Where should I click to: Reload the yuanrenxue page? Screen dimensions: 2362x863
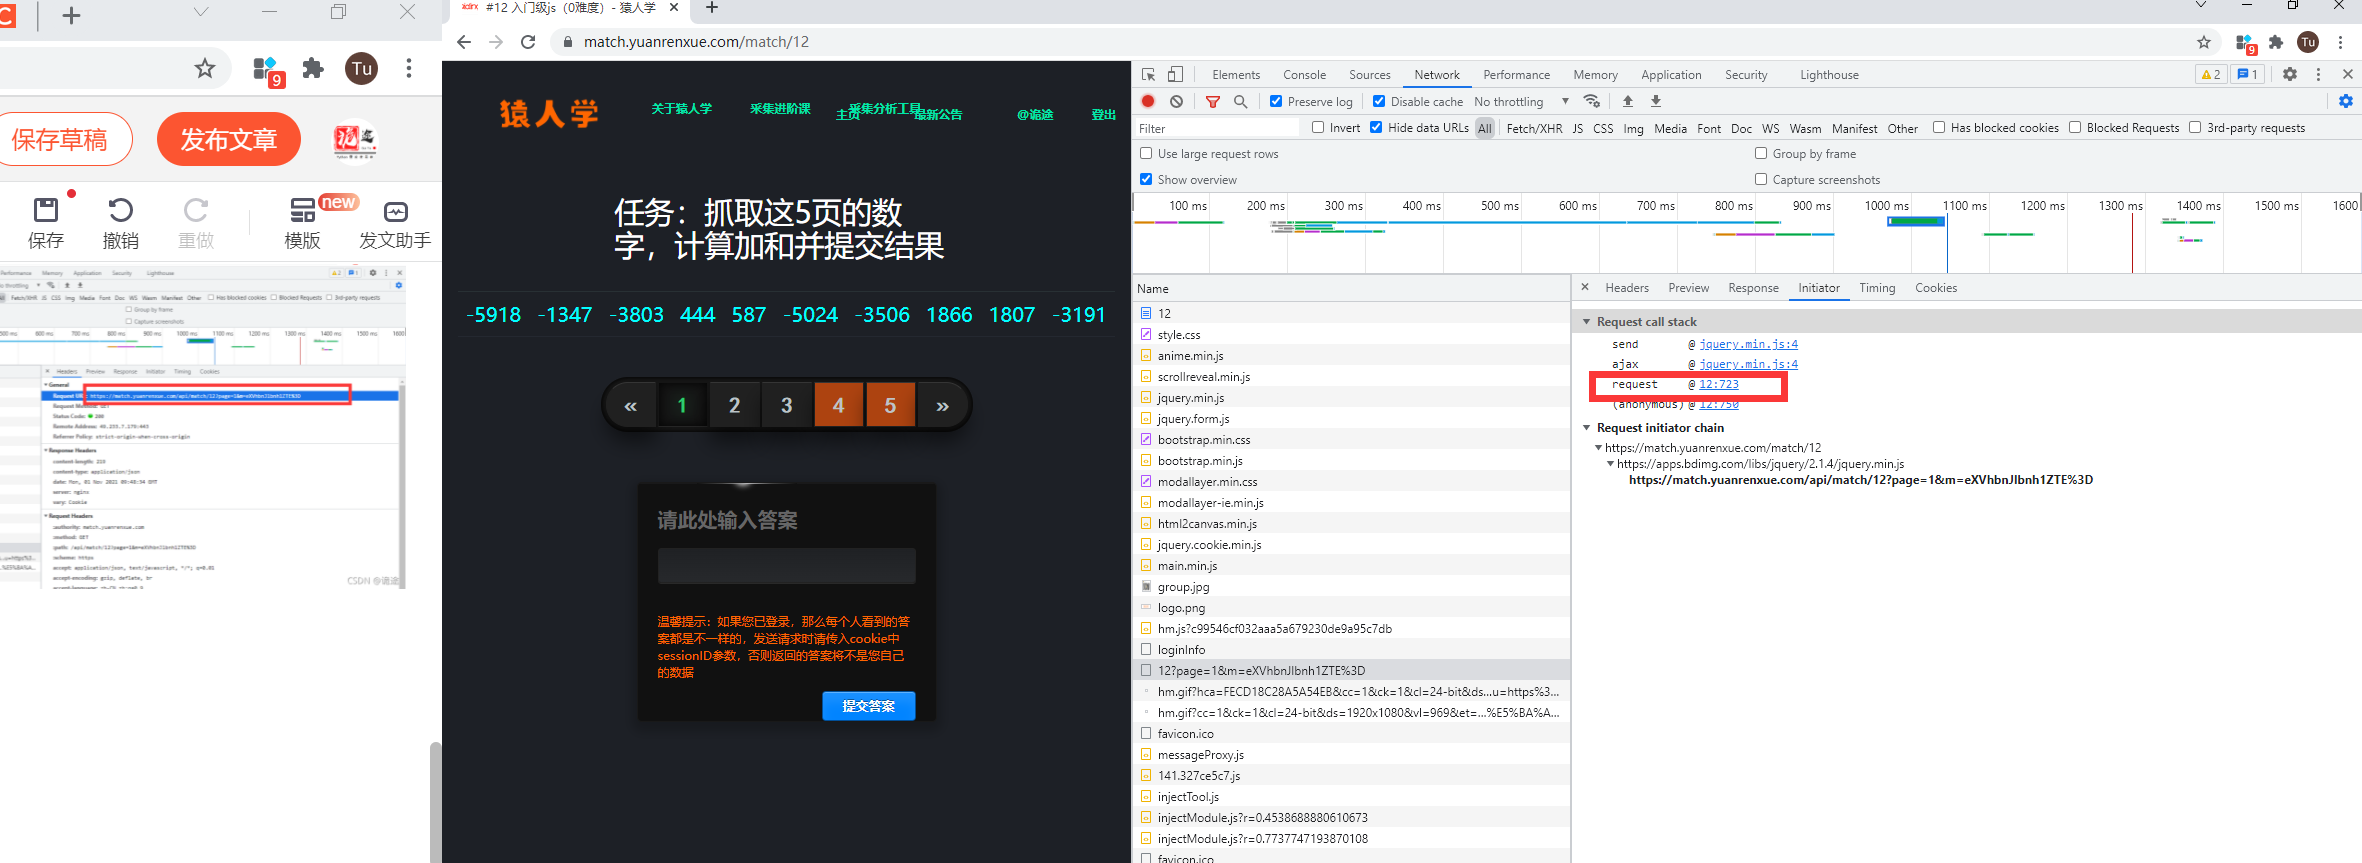[528, 42]
